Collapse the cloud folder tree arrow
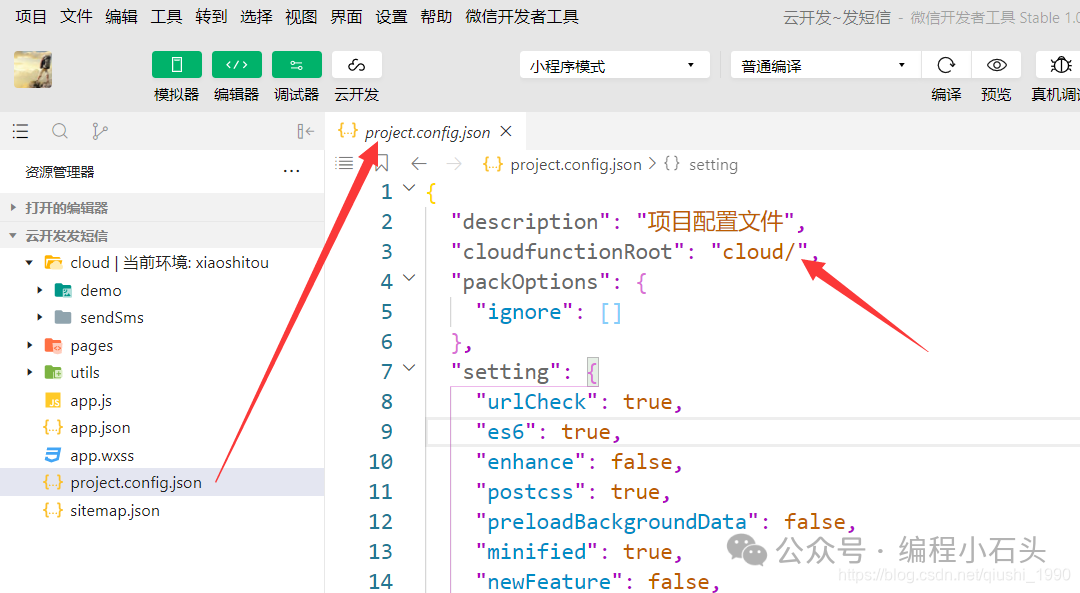 (29, 262)
